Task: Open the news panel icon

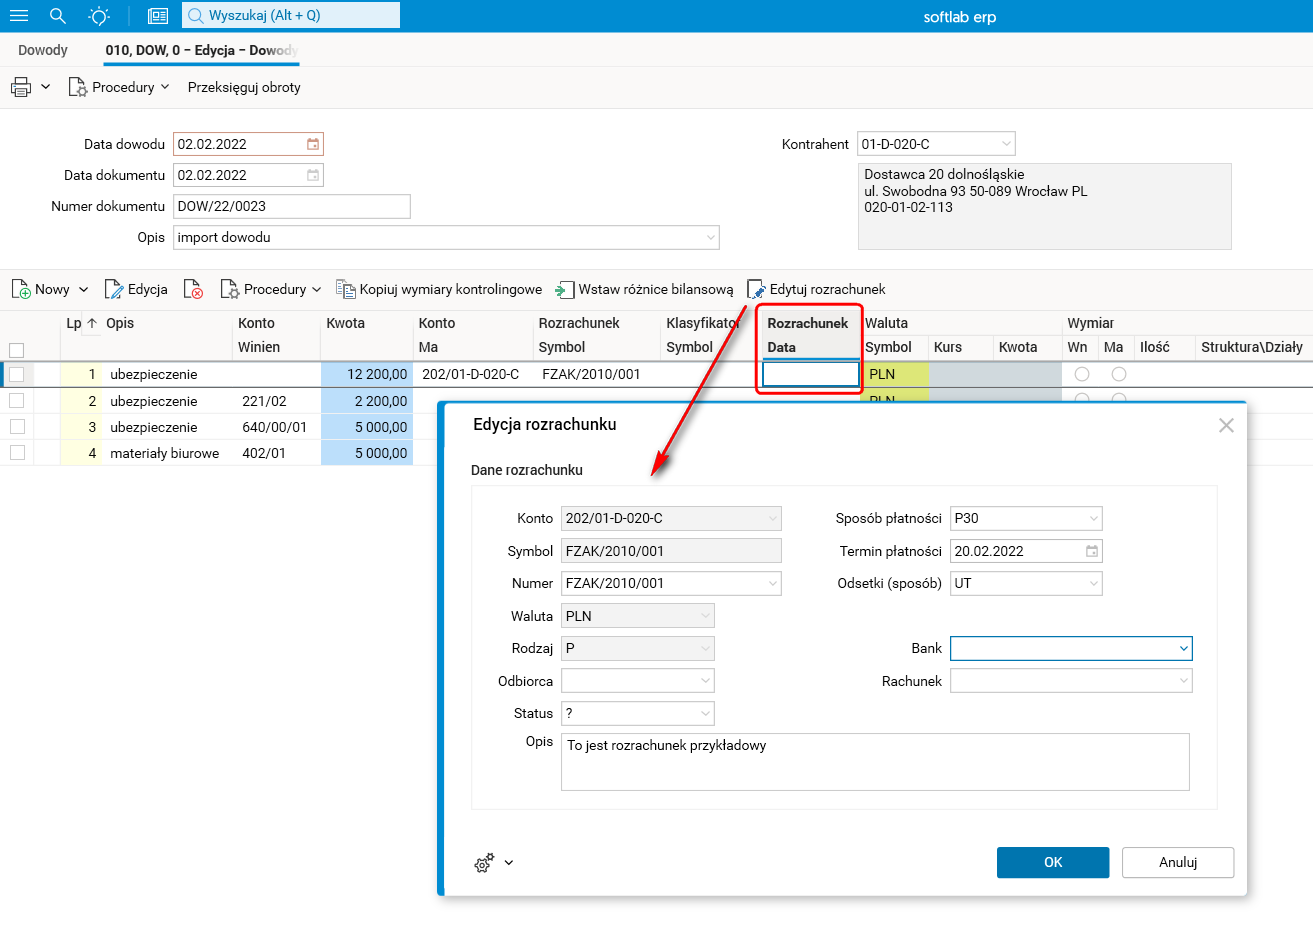Action: click(158, 16)
